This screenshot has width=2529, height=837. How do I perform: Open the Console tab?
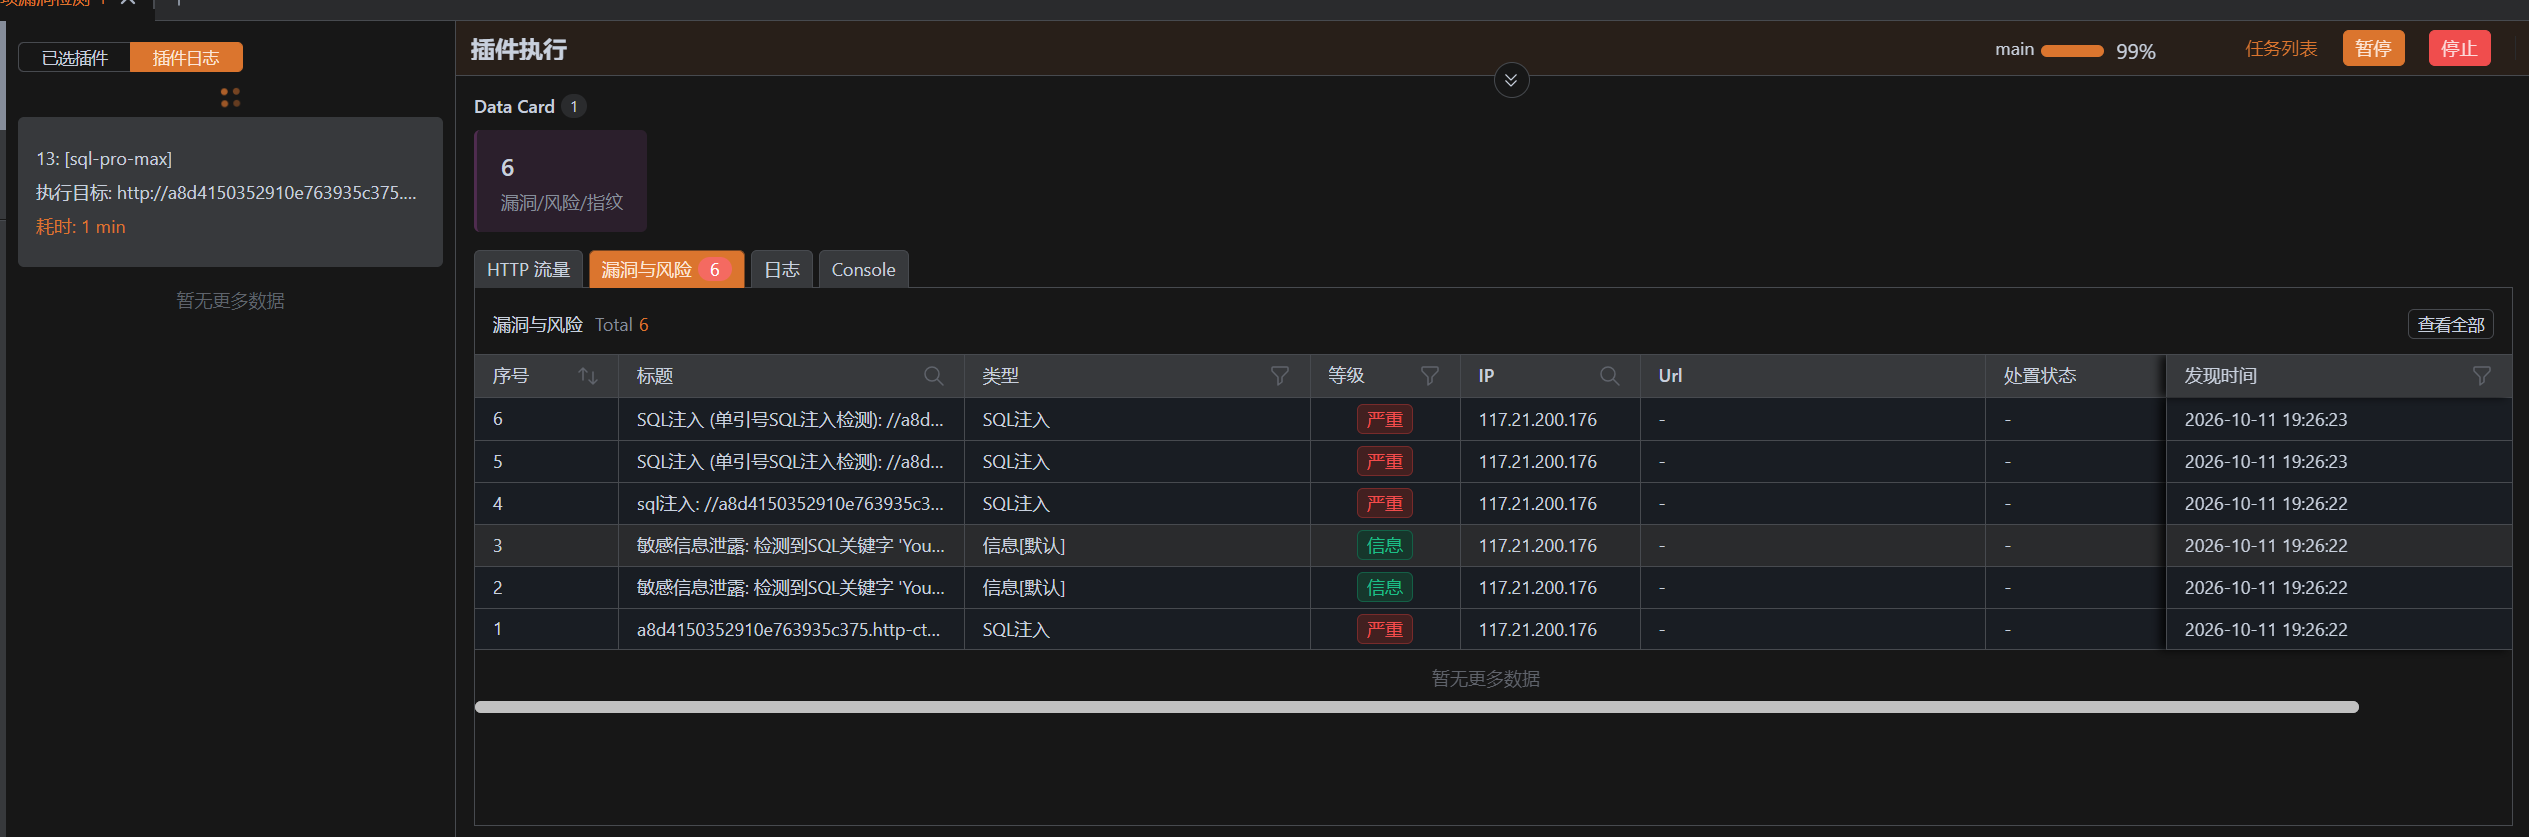863,270
